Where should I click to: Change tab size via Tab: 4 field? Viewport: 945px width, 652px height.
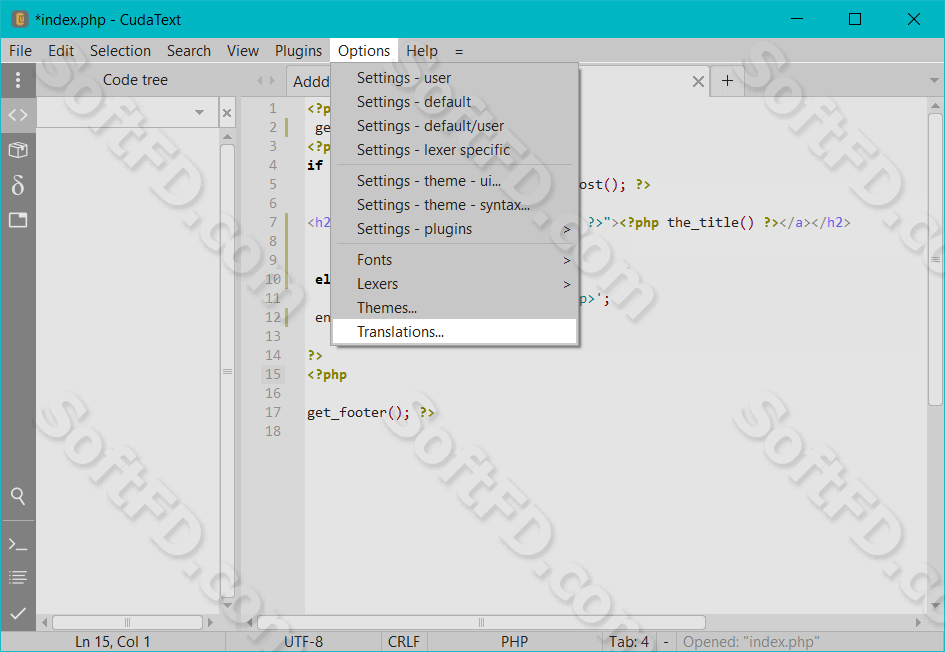629,642
